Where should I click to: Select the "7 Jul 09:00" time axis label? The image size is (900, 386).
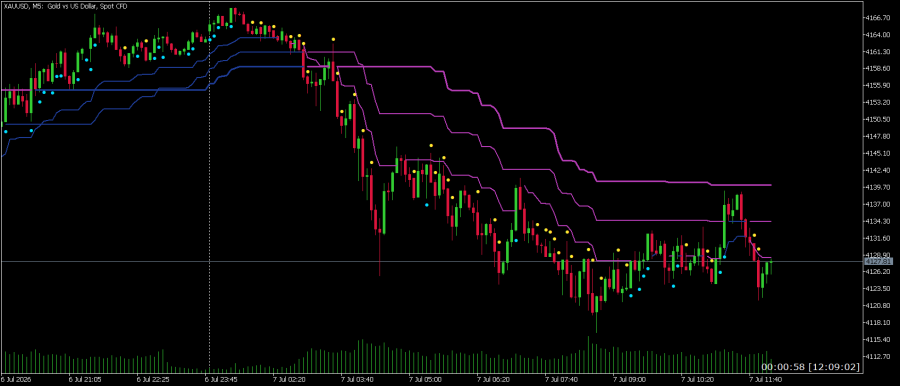[630, 380]
